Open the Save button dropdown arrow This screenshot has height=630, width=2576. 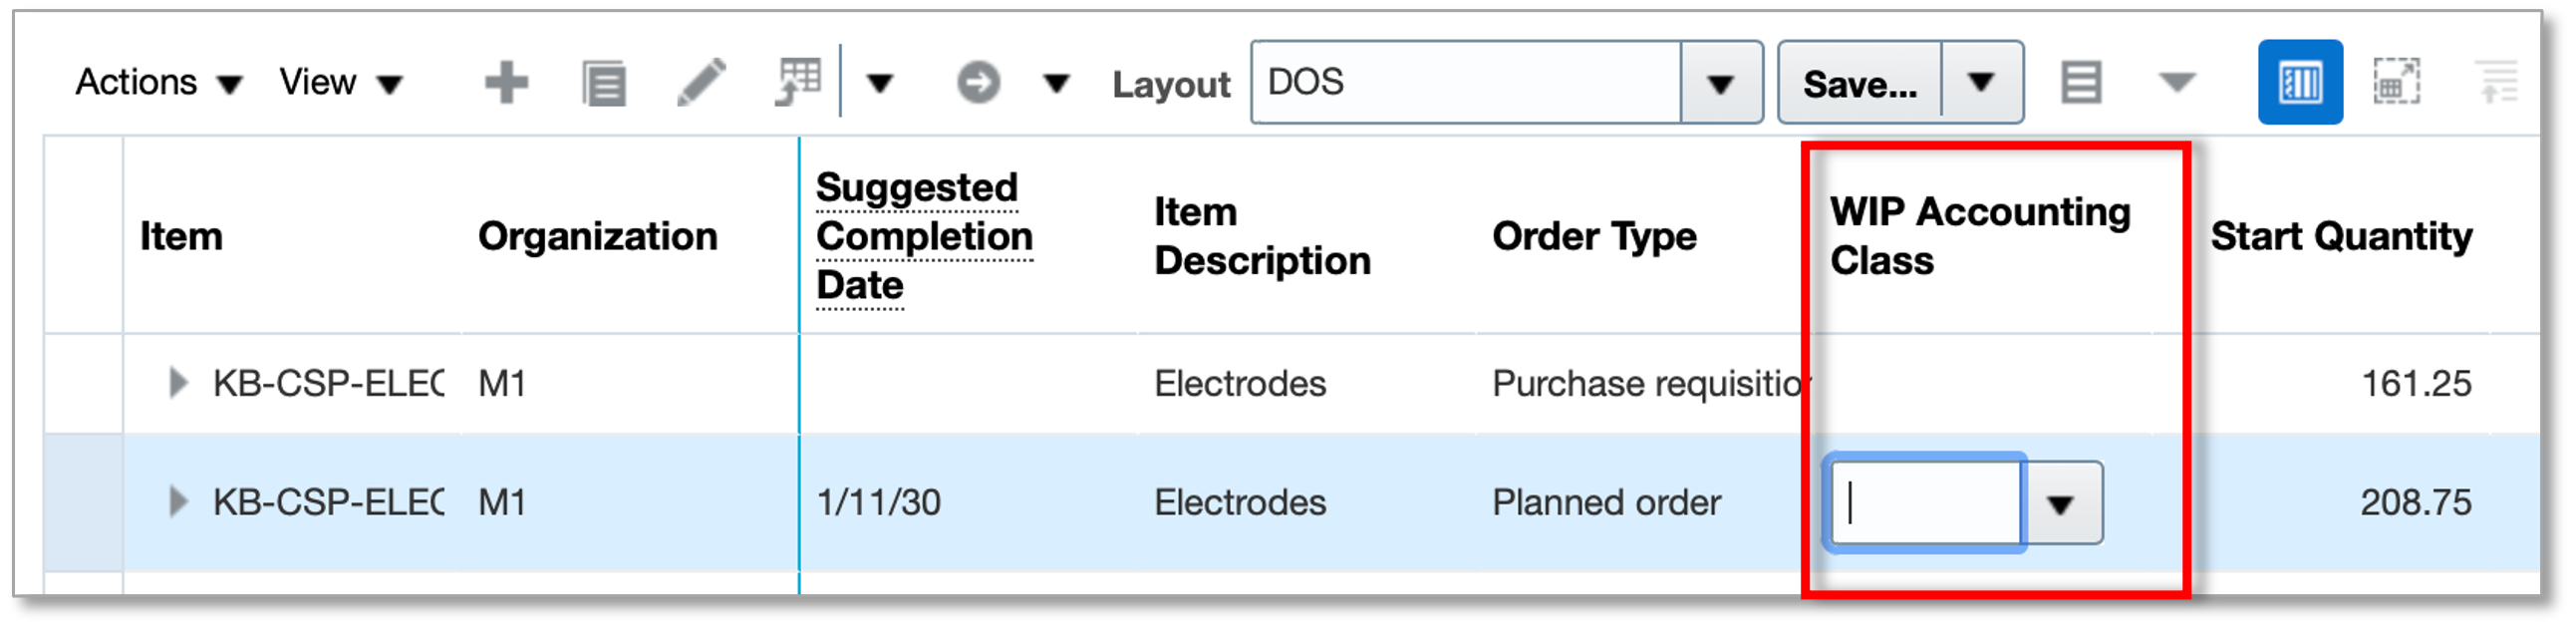1981,83
